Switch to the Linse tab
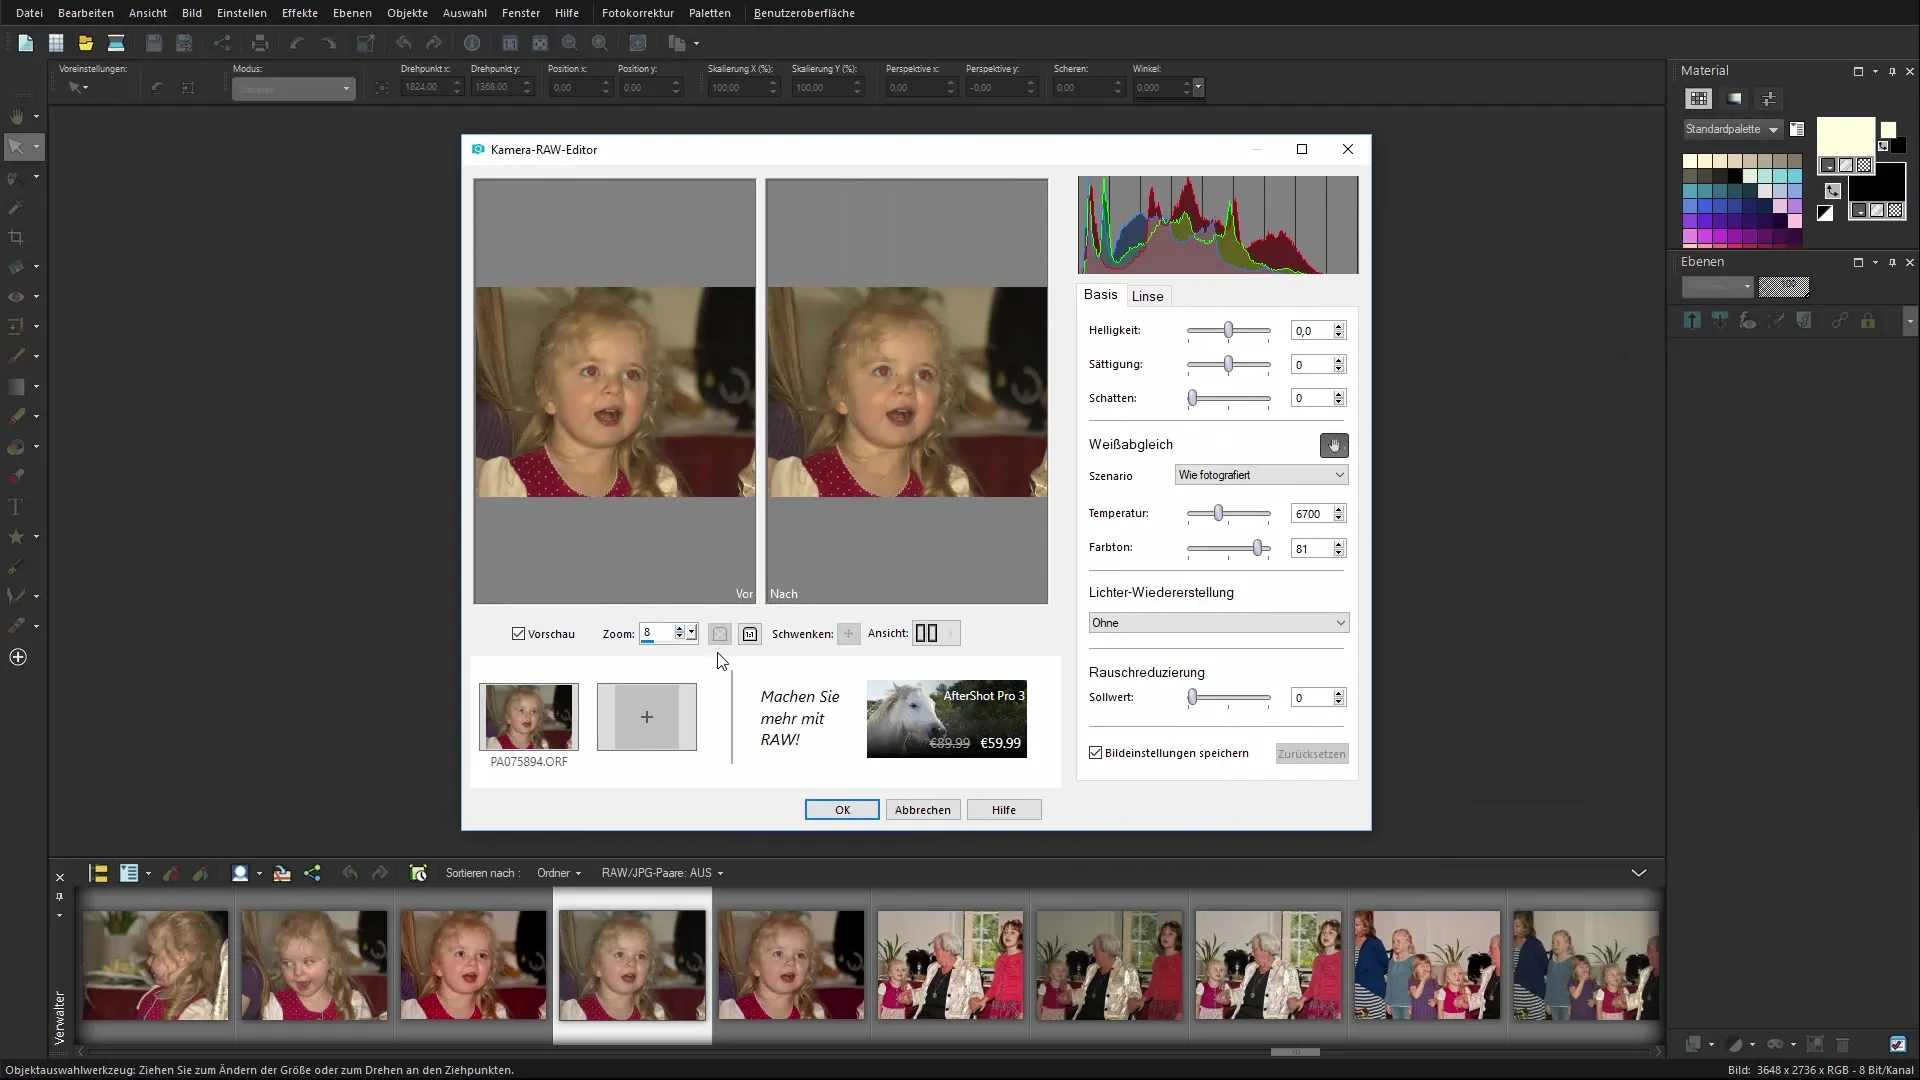The image size is (1920, 1080). tap(1147, 296)
